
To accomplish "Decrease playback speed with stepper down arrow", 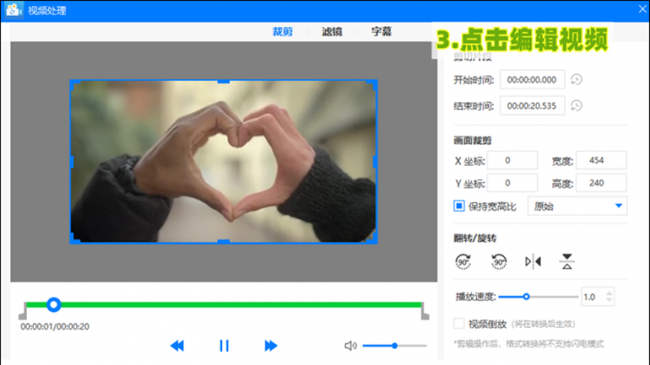I will point(609,300).
